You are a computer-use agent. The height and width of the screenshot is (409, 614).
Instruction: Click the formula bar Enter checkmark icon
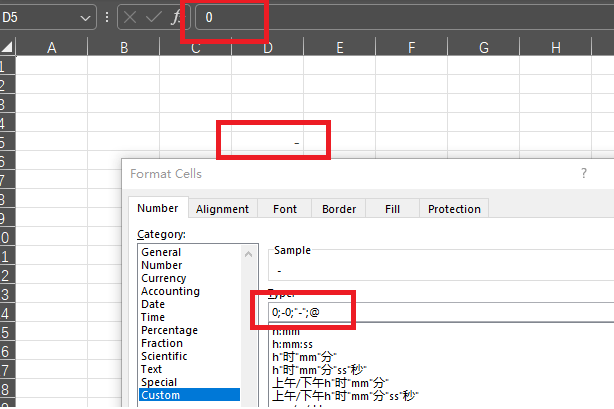tap(153, 17)
